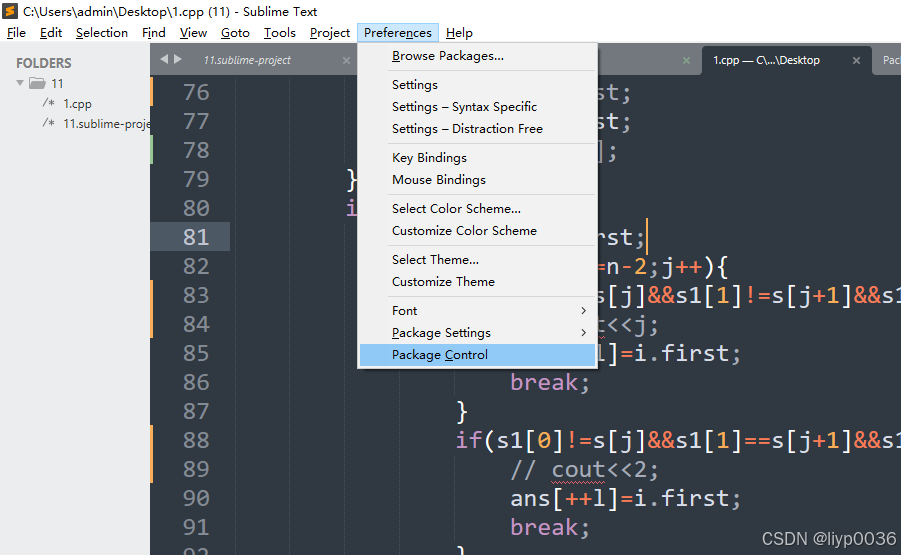Open Mouse Bindings entry
The width and height of the screenshot is (901, 555).
[x=478, y=180]
